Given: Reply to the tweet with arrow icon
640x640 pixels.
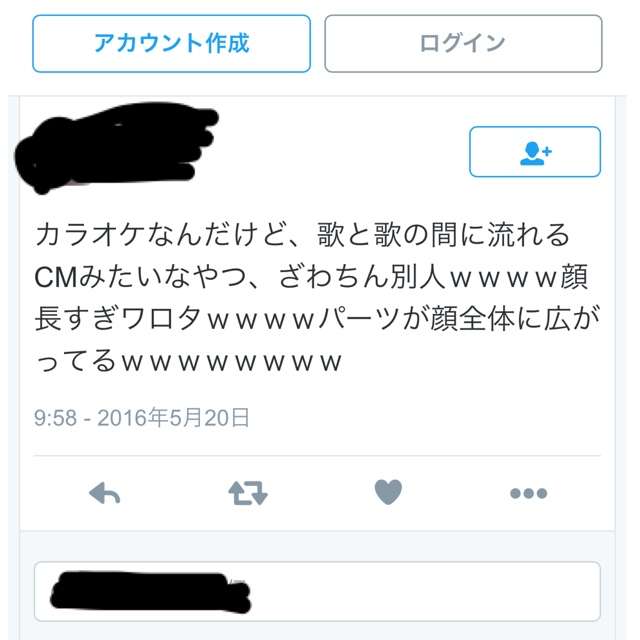Looking at the screenshot, I should coord(104,493).
